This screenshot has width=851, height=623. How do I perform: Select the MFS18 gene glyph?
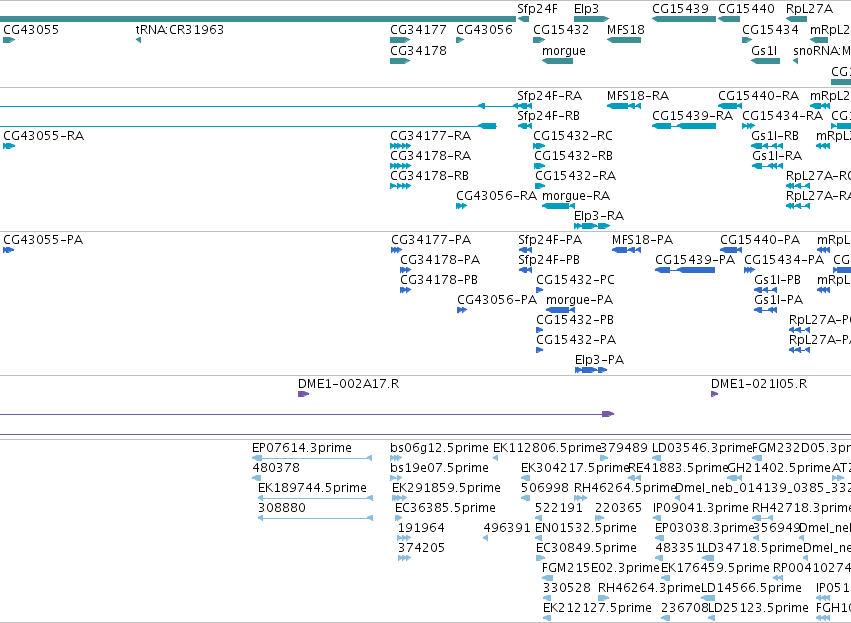point(624,40)
